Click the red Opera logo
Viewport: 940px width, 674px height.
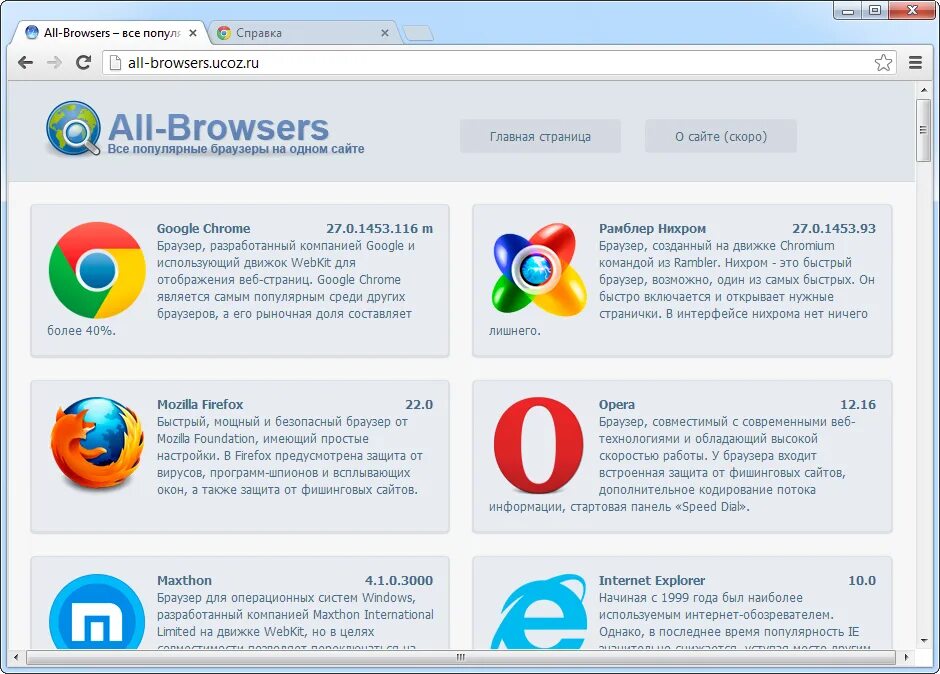pyautogui.click(x=538, y=445)
